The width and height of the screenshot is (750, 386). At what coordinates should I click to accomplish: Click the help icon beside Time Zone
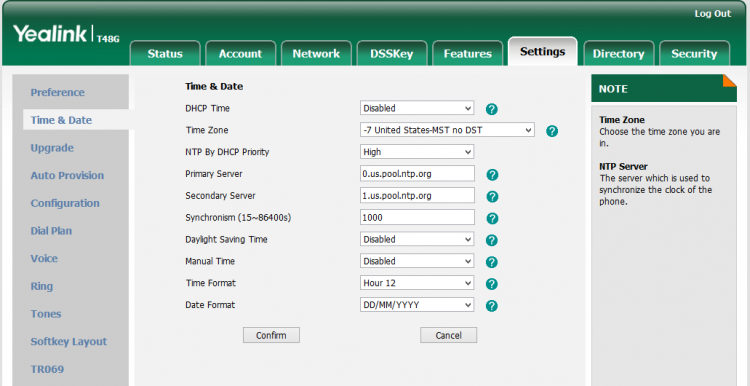552,131
